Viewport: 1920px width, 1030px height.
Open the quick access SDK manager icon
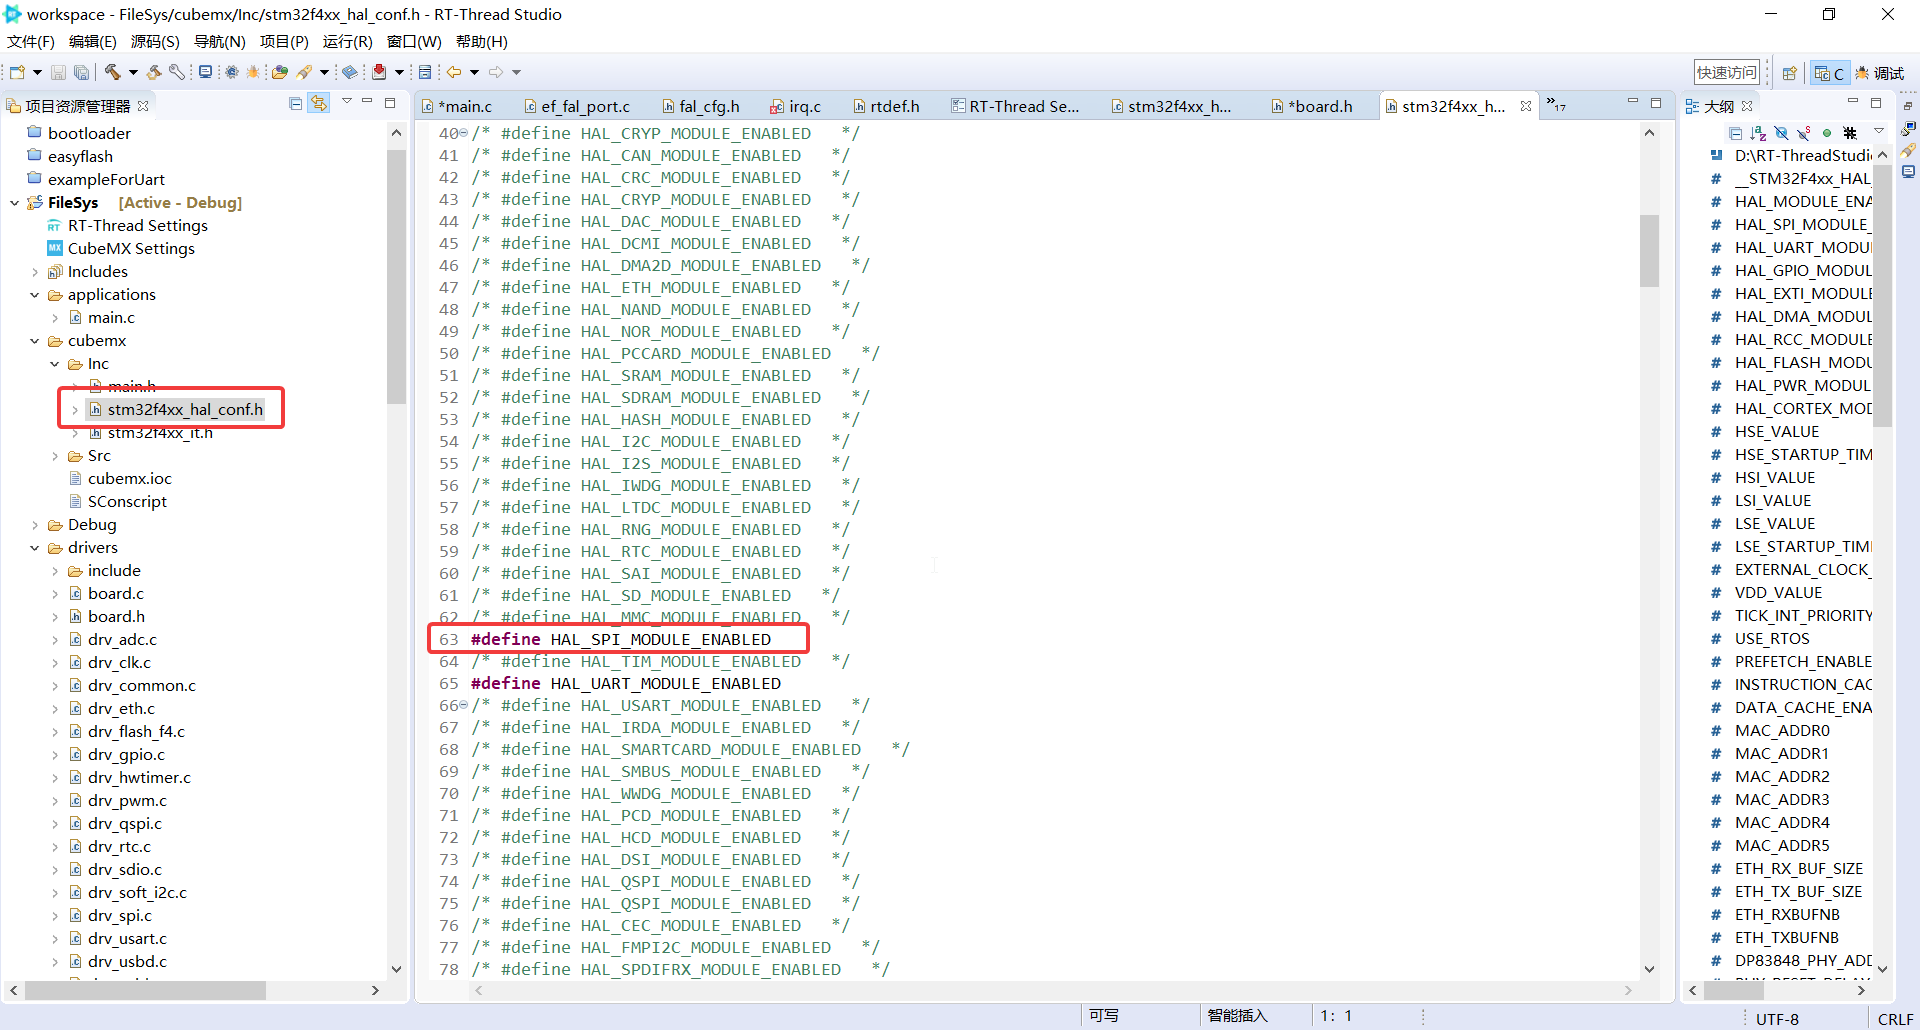coord(1790,72)
